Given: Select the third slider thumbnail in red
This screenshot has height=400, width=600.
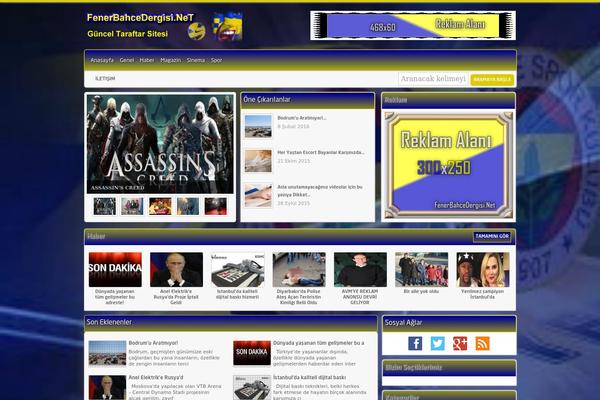Looking at the screenshot, I should [160, 206].
